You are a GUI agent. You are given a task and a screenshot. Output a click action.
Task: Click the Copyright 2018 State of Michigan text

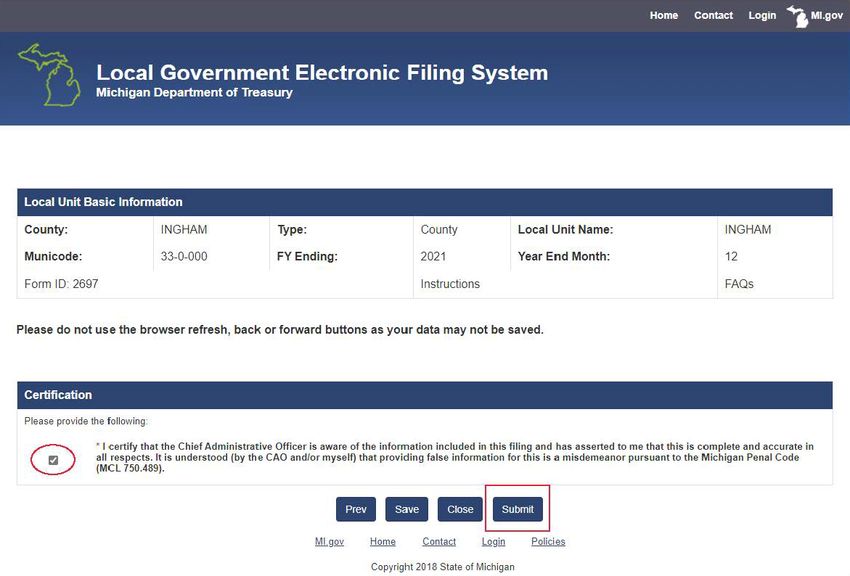pos(442,567)
